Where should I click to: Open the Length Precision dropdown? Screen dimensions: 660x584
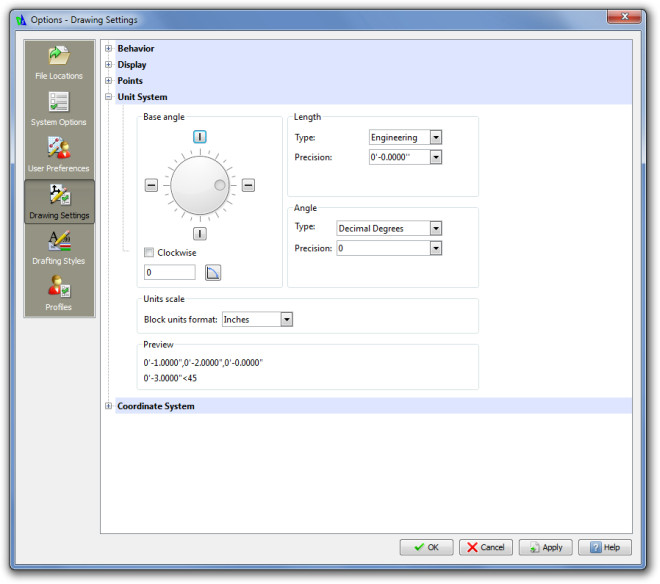pyautogui.click(x=436, y=157)
